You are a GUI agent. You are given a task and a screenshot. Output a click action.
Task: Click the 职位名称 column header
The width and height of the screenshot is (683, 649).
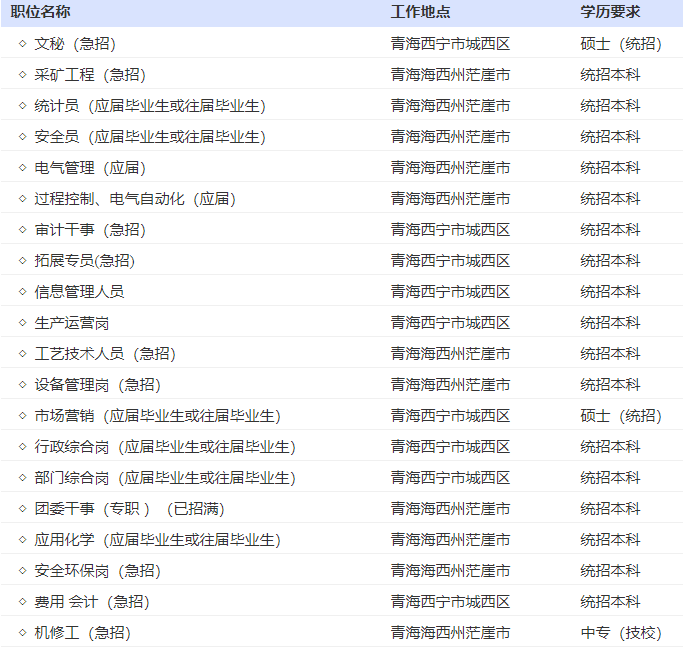coord(41,12)
